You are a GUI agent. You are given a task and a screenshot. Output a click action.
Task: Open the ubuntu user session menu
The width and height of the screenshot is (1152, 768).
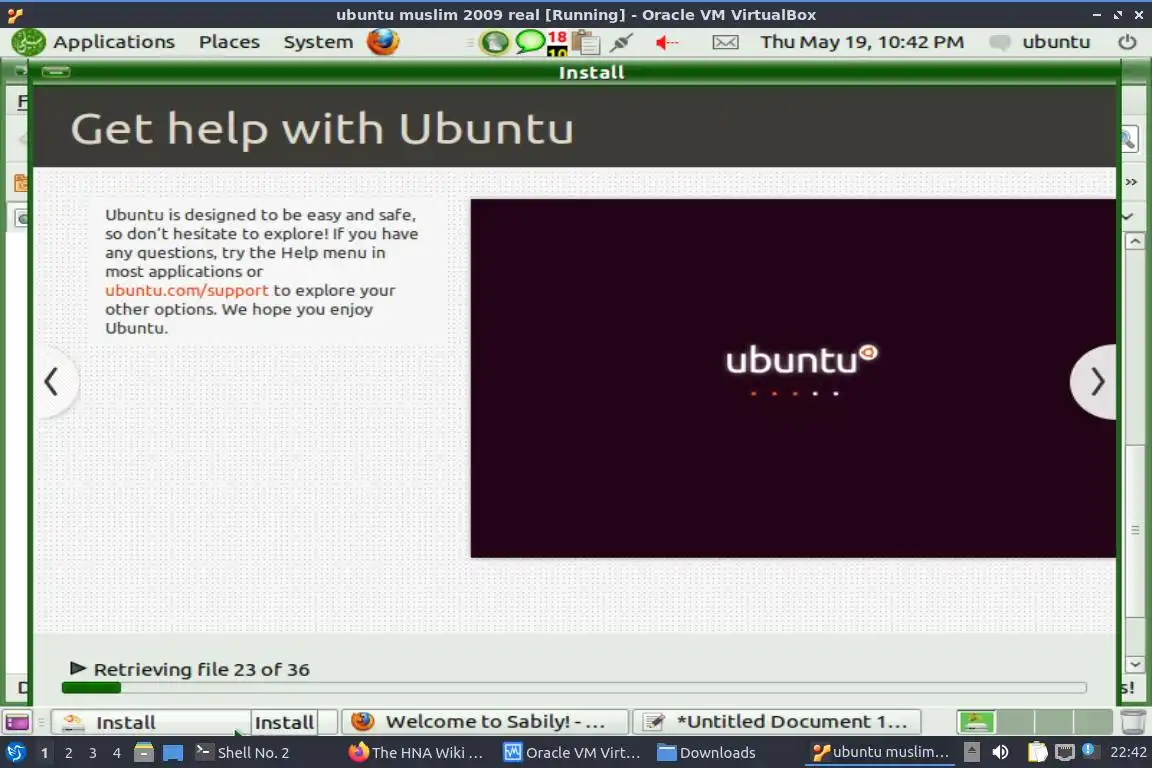[x=1040, y=42]
